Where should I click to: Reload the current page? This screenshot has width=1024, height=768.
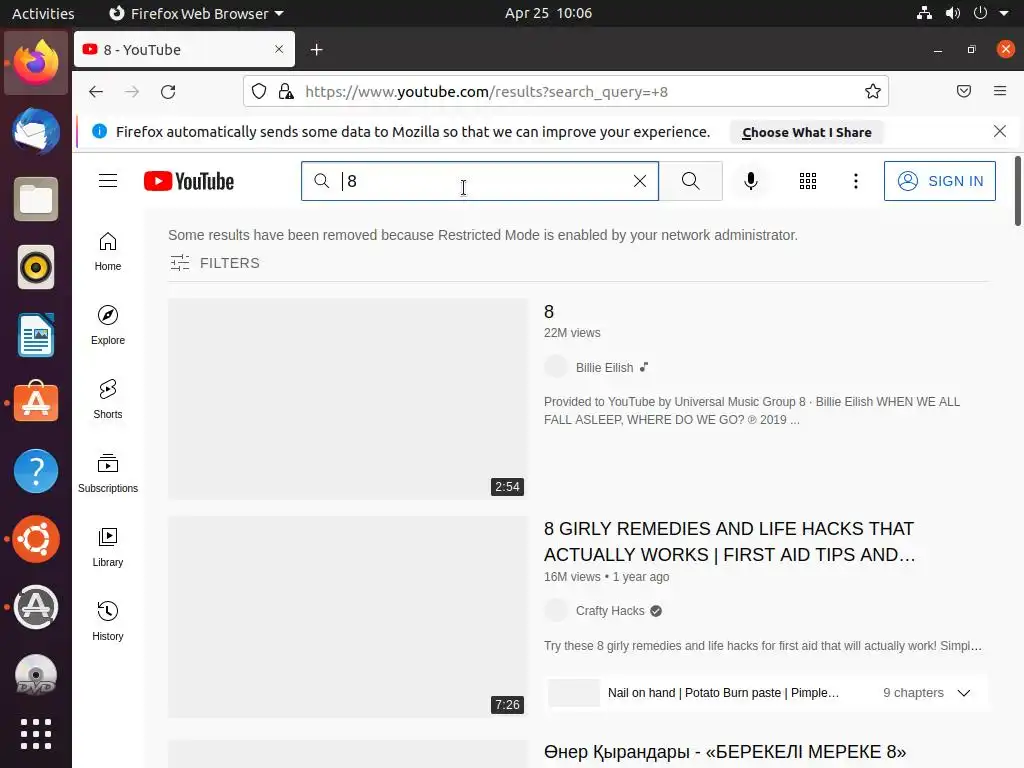[x=168, y=91]
